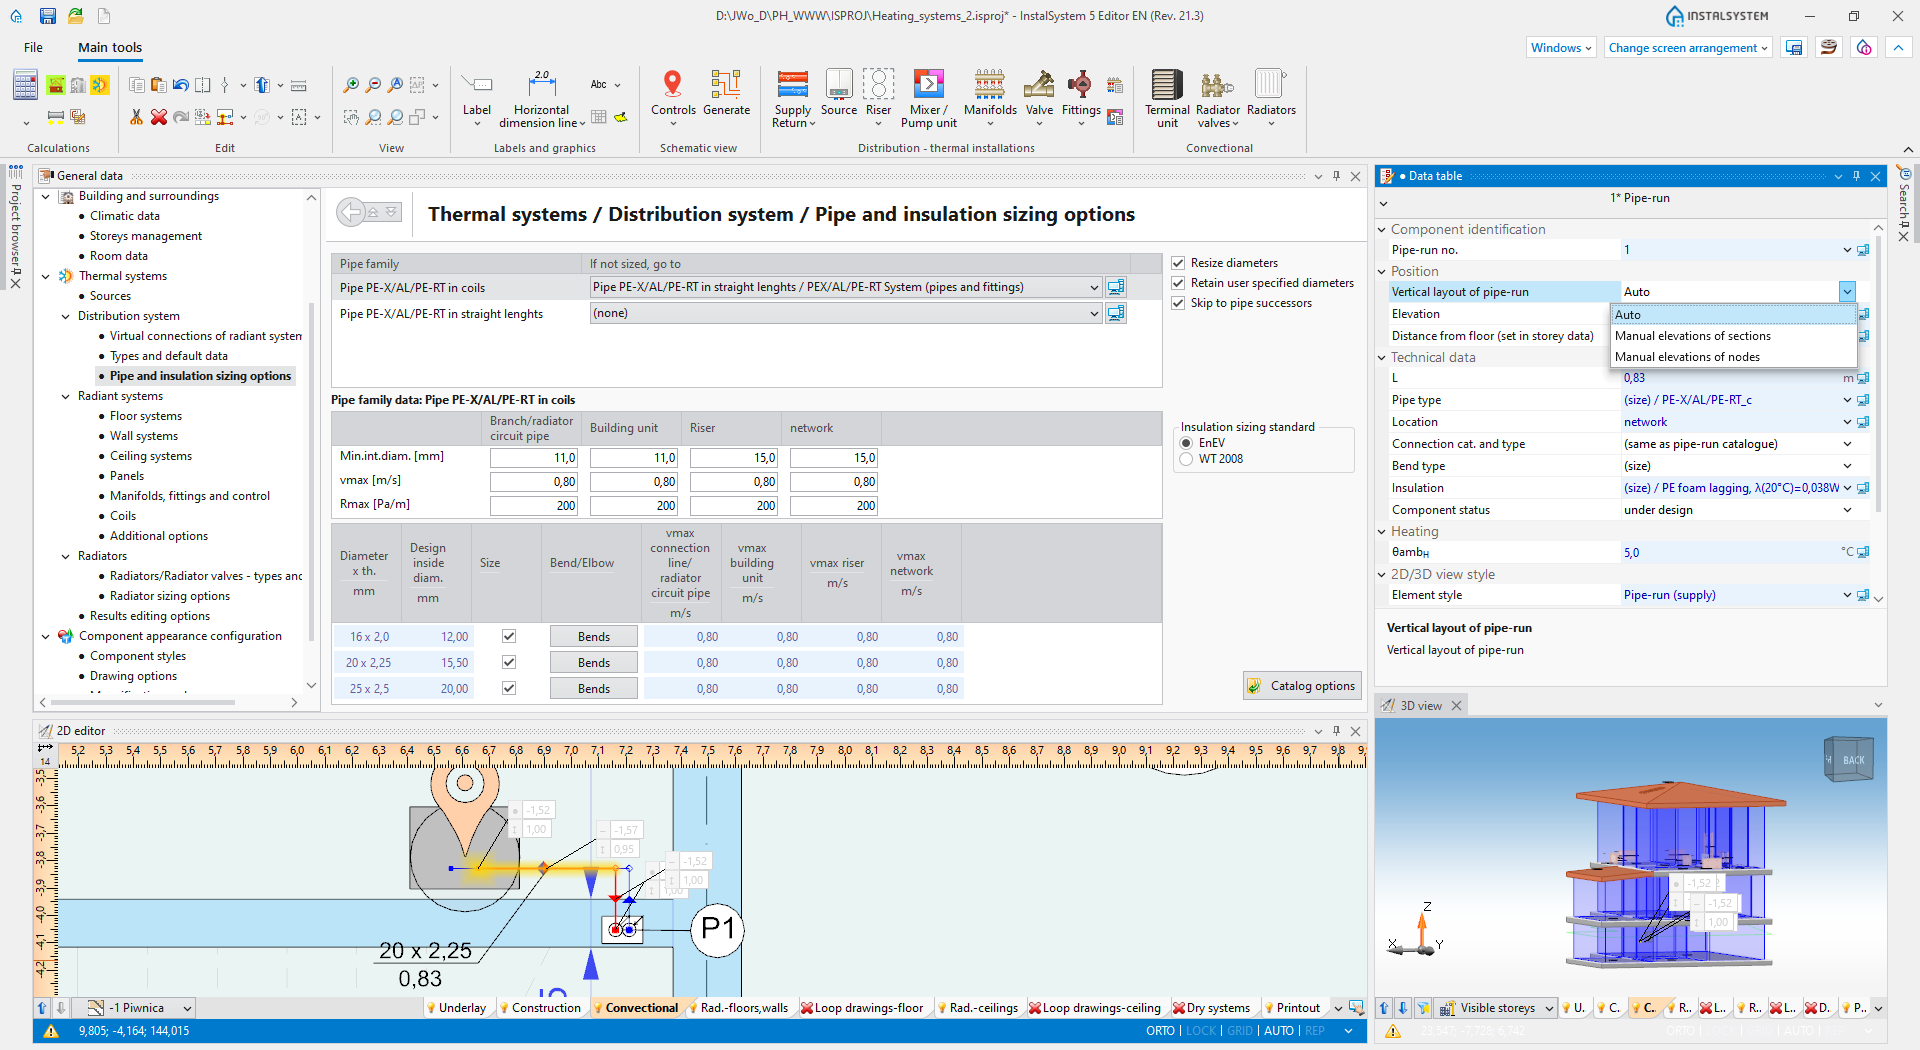Screen dimensions: 1920x1050
Task: Click Bends button for 16 x 2,0
Action: tap(594, 636)
